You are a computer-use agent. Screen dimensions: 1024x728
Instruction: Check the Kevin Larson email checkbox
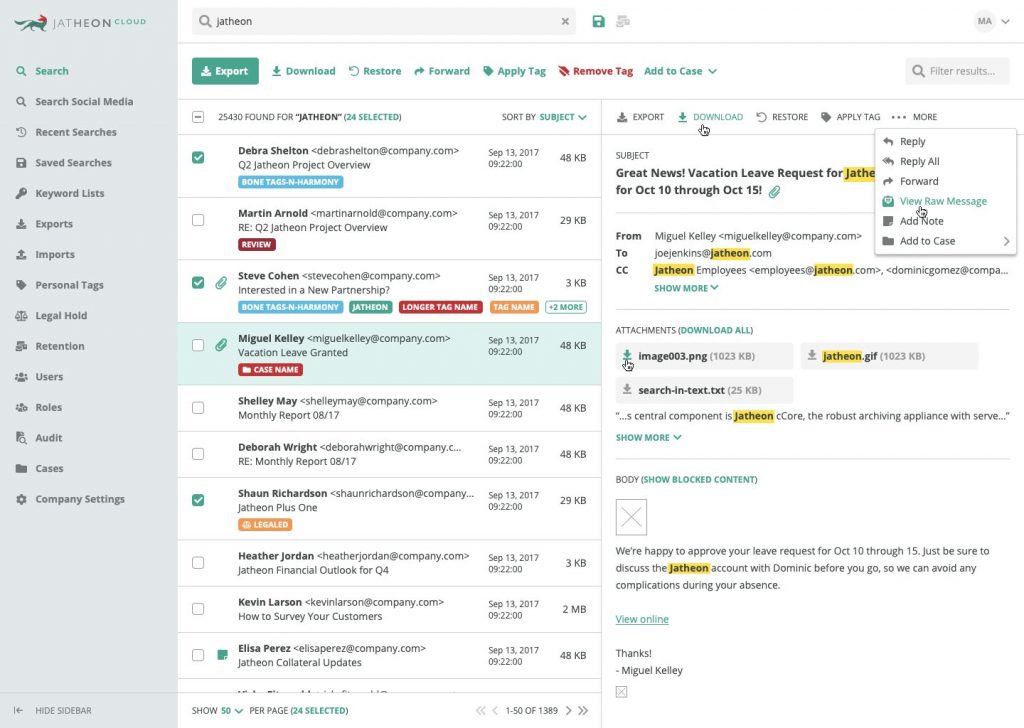coord(198,609)
